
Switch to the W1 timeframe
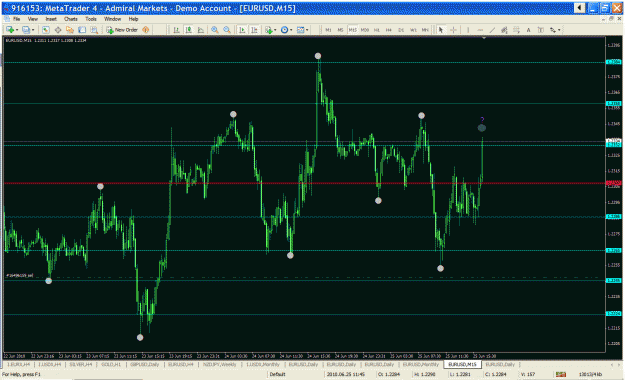tap(413, 30)
